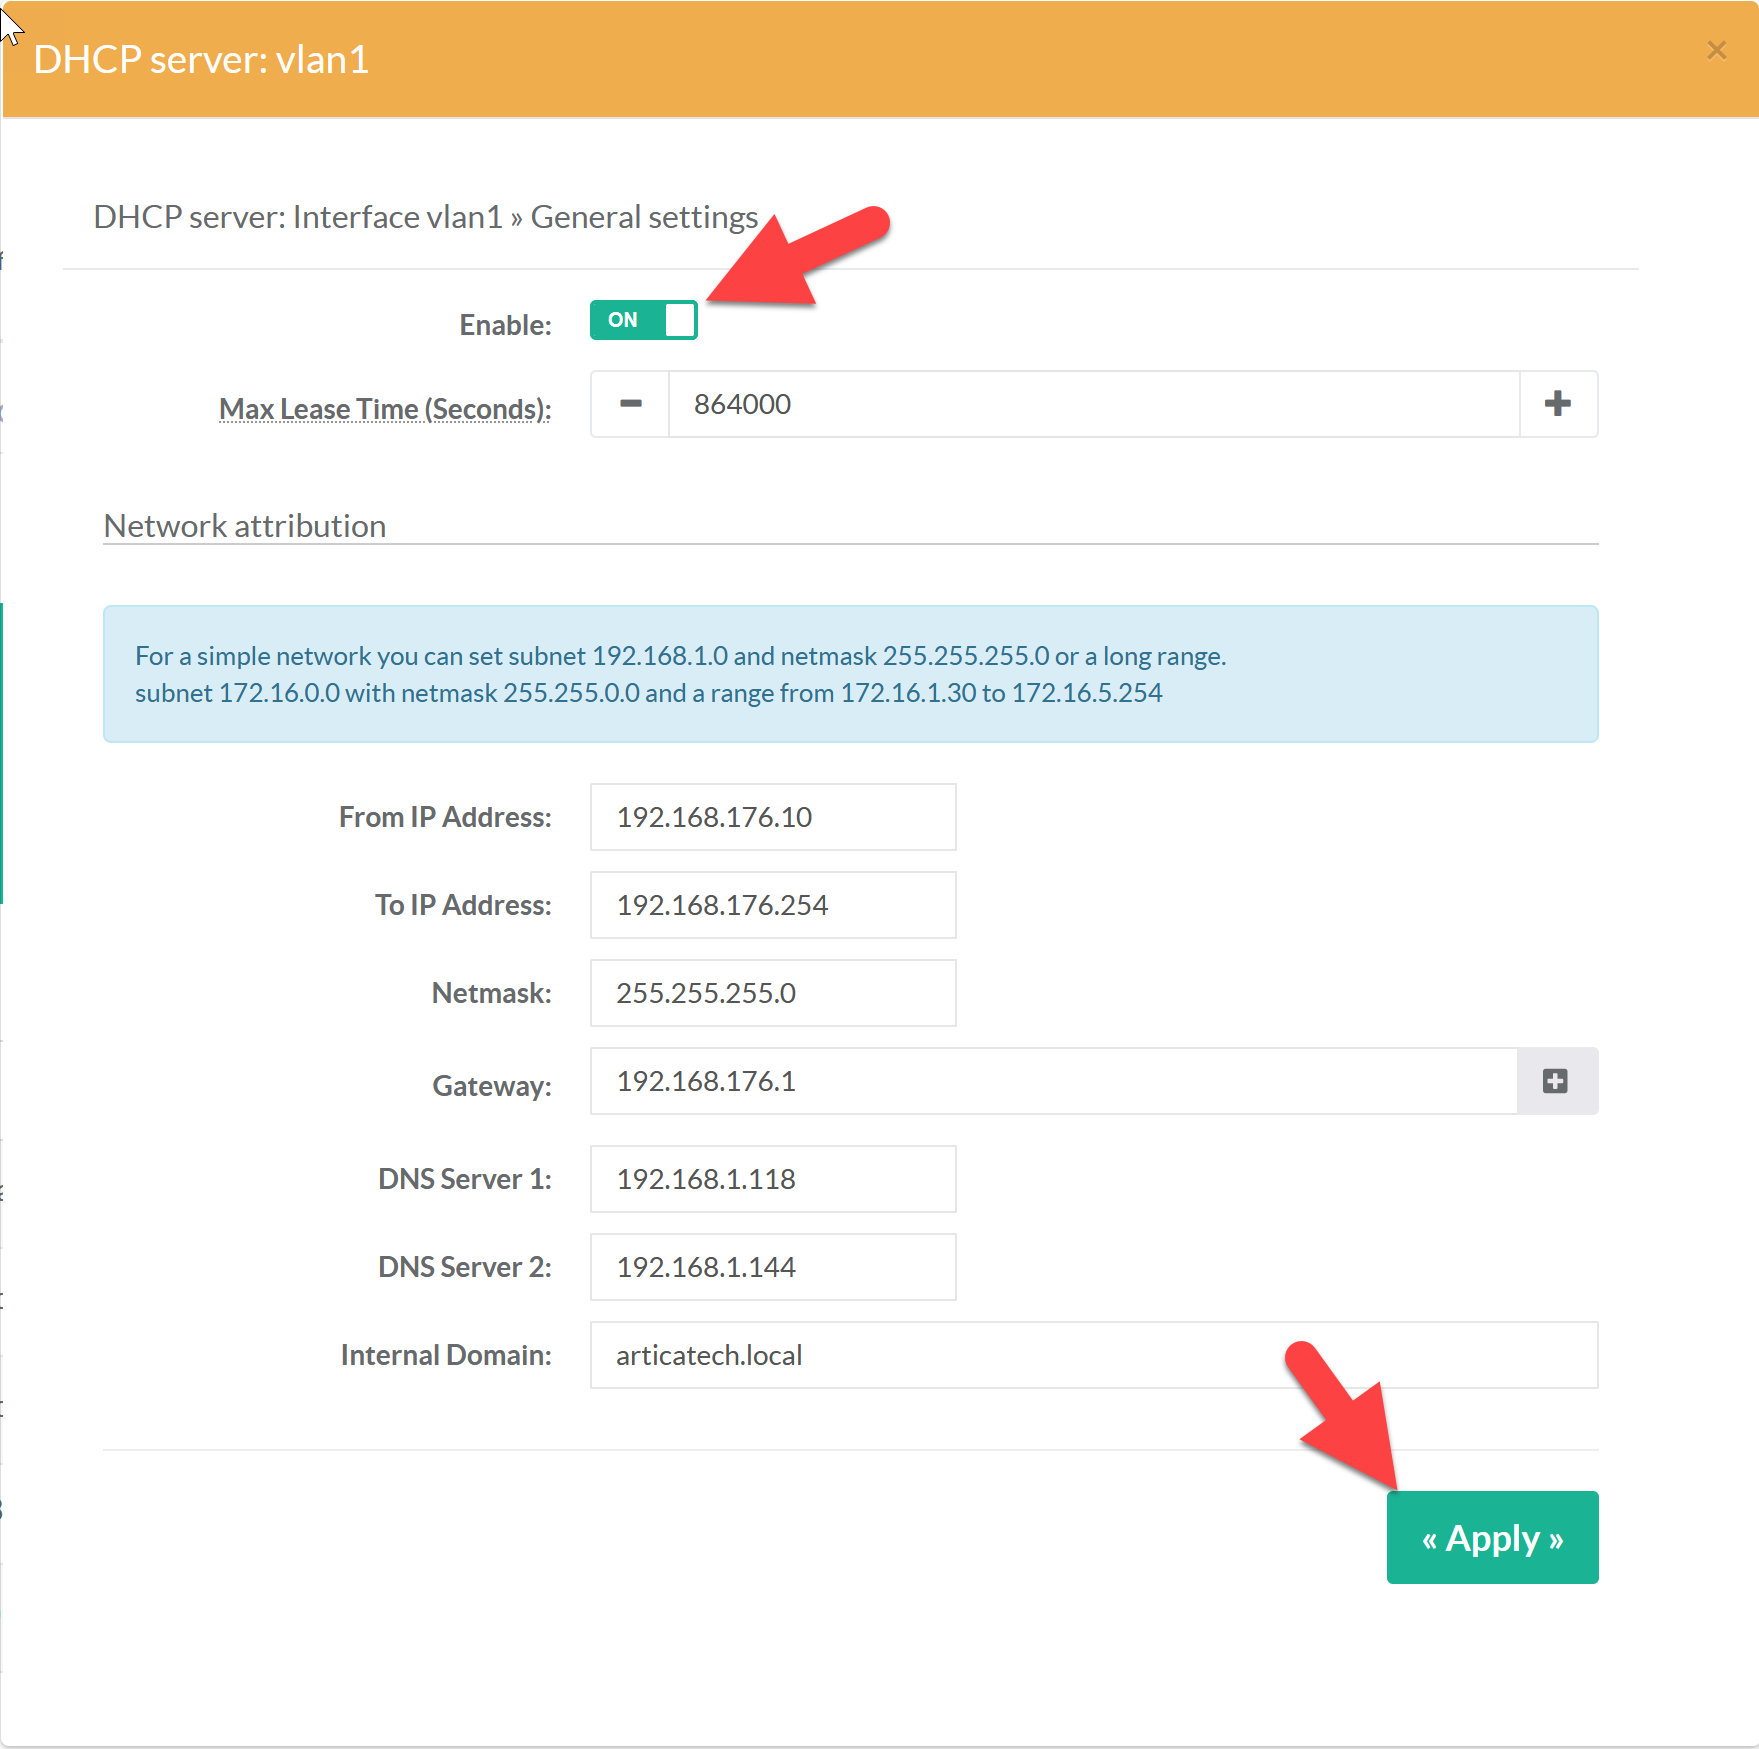Click the Enable label text

coord(505,325)
